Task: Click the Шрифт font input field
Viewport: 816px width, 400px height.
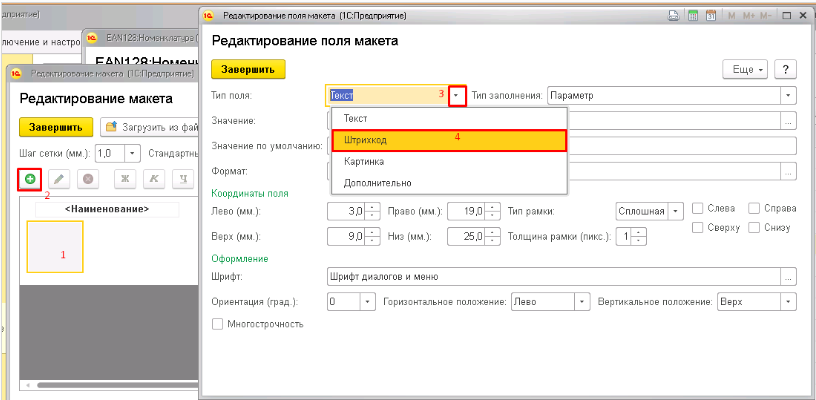Action: [553, 277]
